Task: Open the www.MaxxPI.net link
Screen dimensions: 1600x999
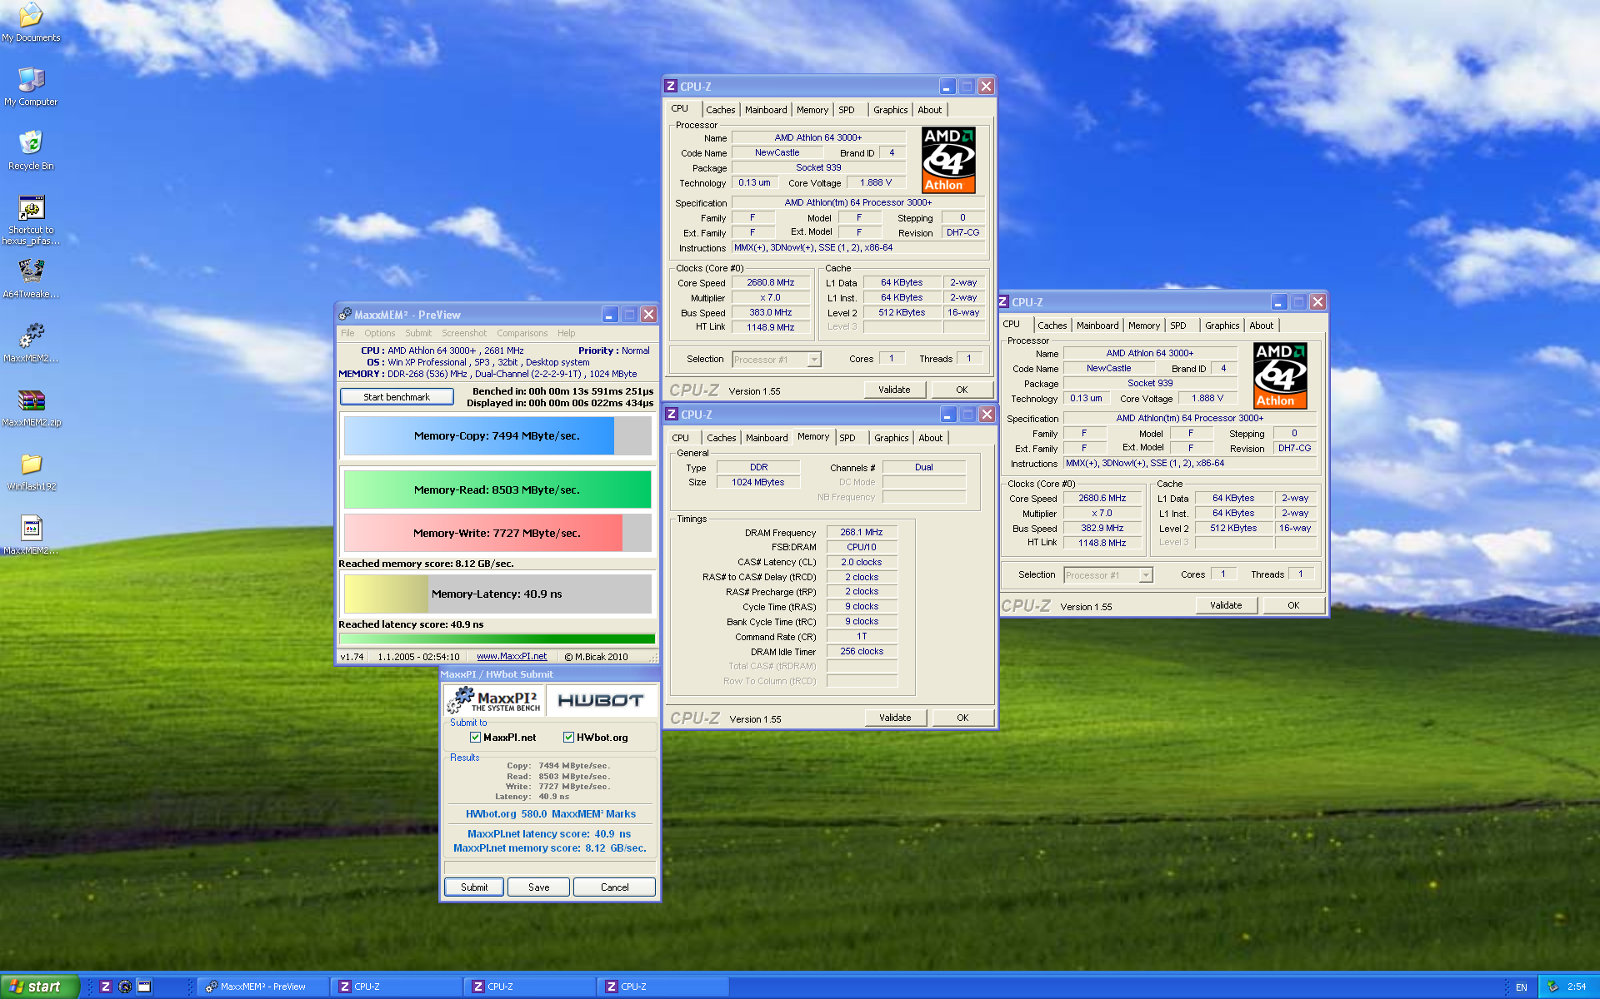Action: coord(512,657)
